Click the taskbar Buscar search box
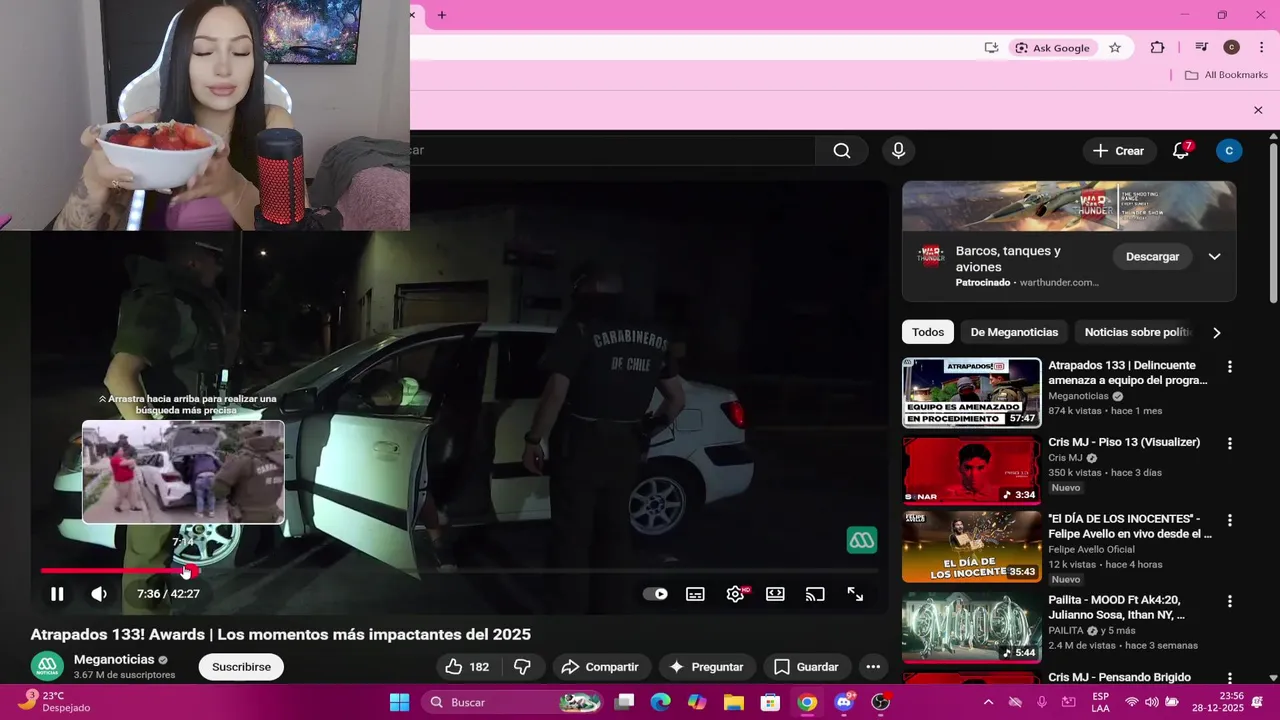 pos(513,702)
